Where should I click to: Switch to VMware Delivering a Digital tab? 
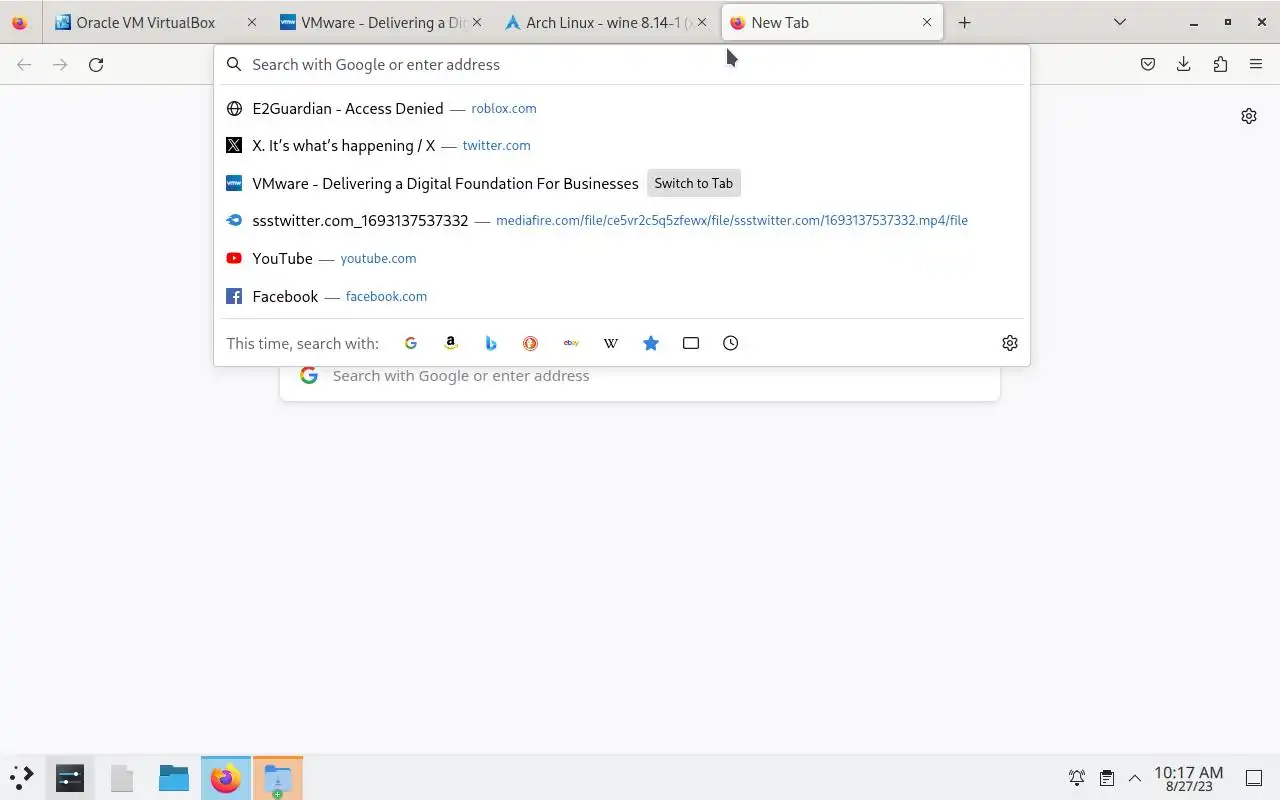click(x=384, y=22)
